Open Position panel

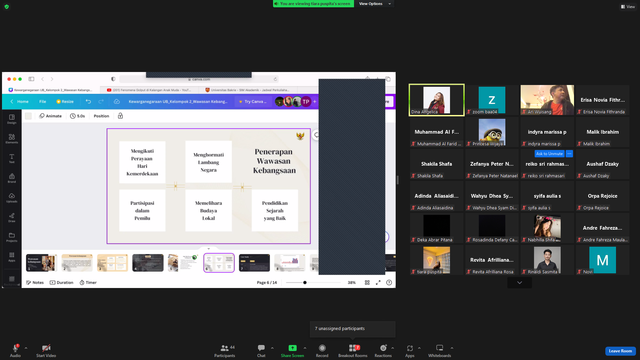click(x=101, y=116)
